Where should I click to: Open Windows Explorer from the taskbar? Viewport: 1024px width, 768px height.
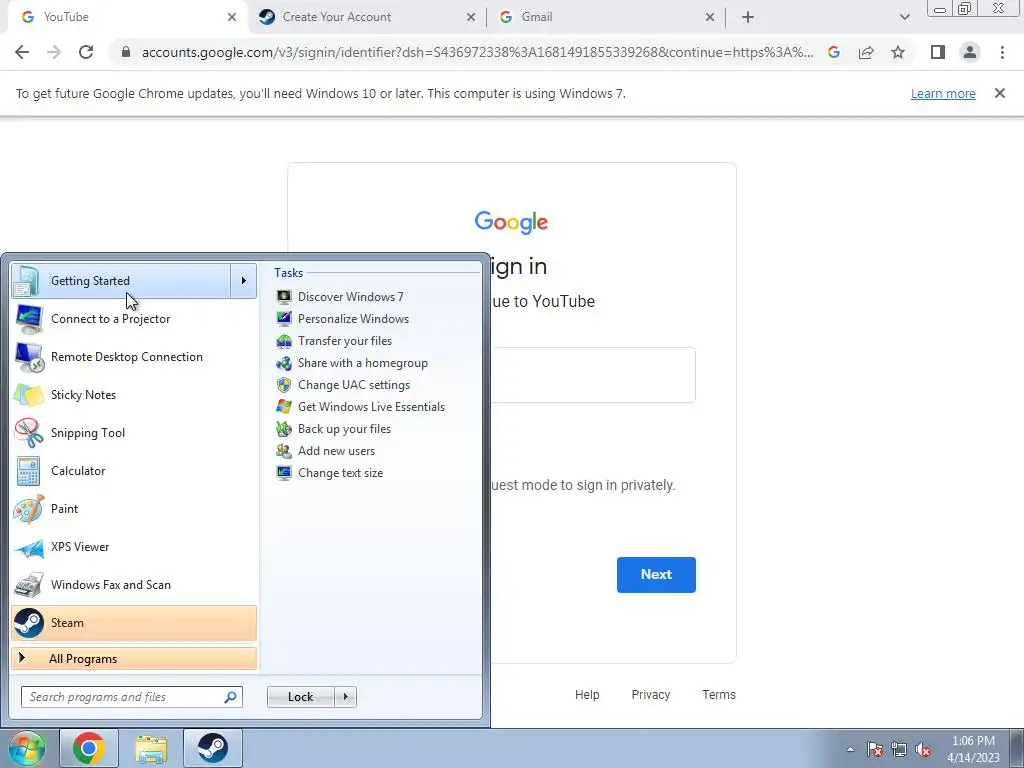pyautogui.click(x=151, y=748)
